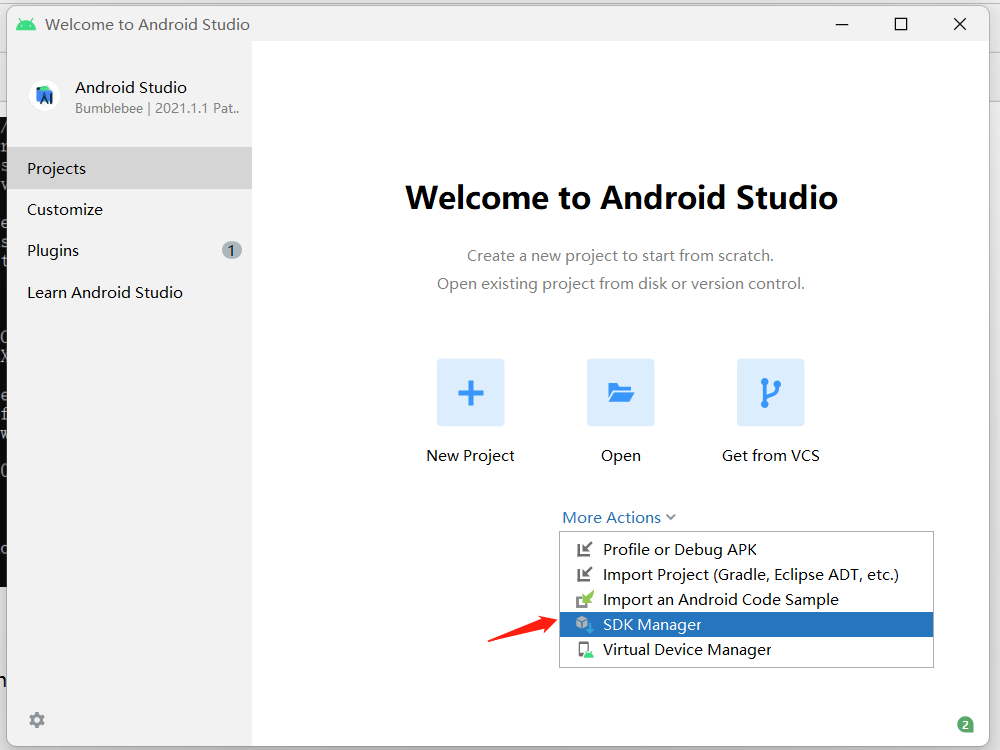Expand the More Actions dropdown

pos(619,517)
